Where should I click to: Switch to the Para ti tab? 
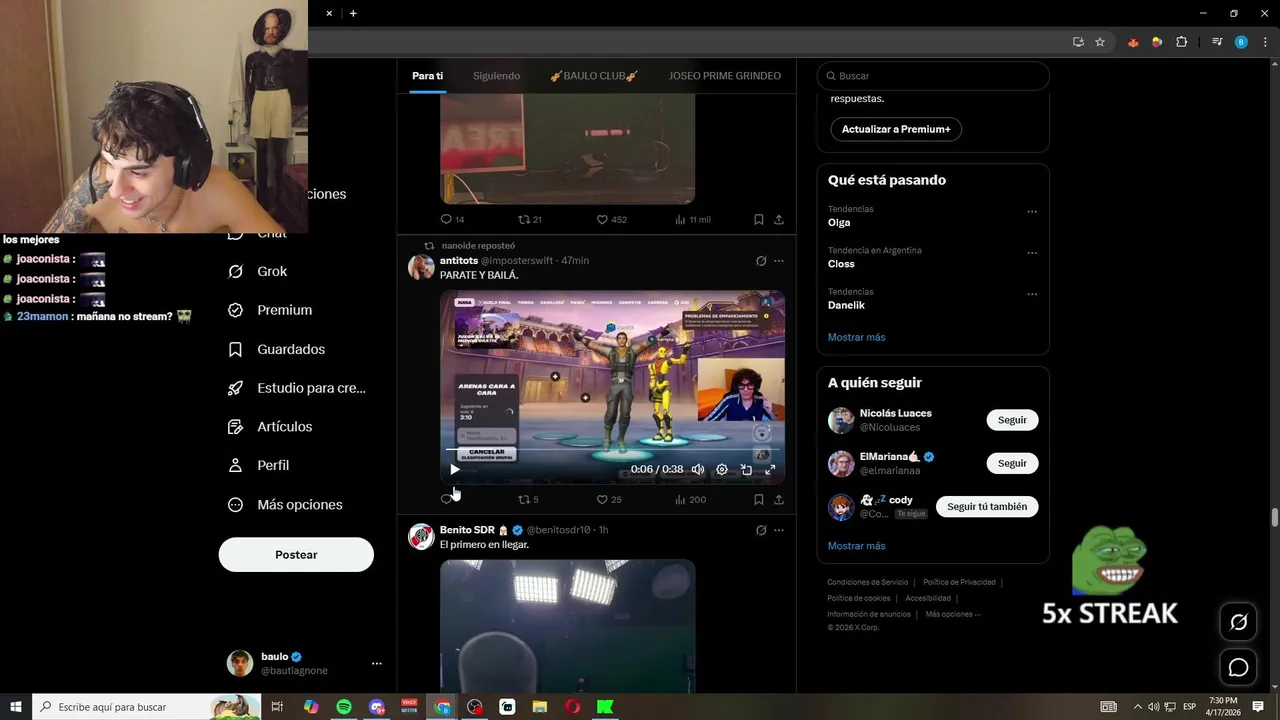point(427,76)
